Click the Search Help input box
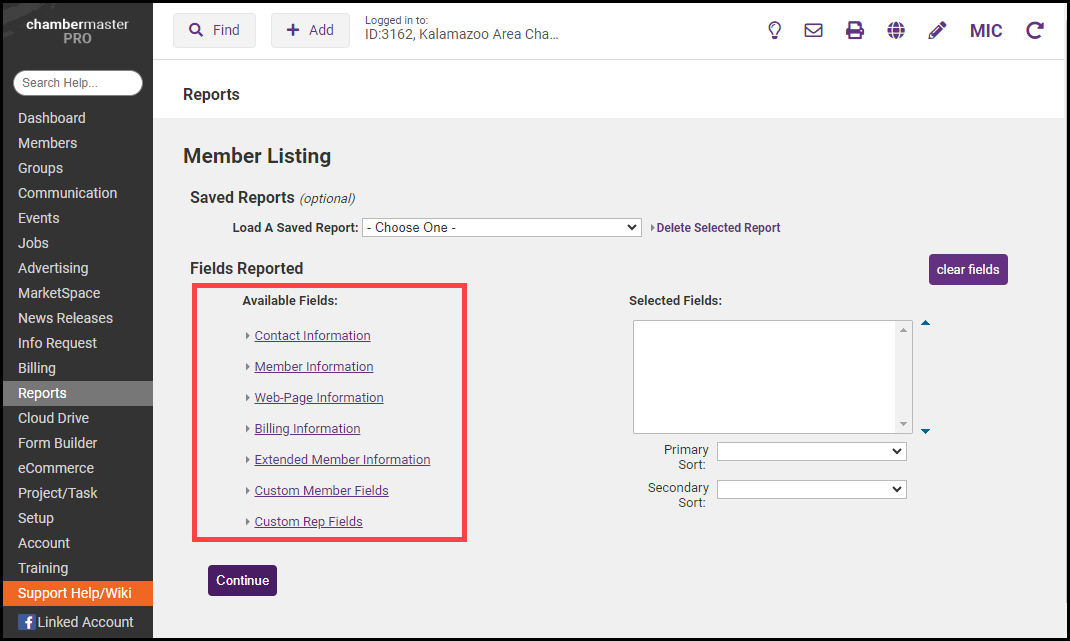The image size is (1070, 641). pos(78,83)
